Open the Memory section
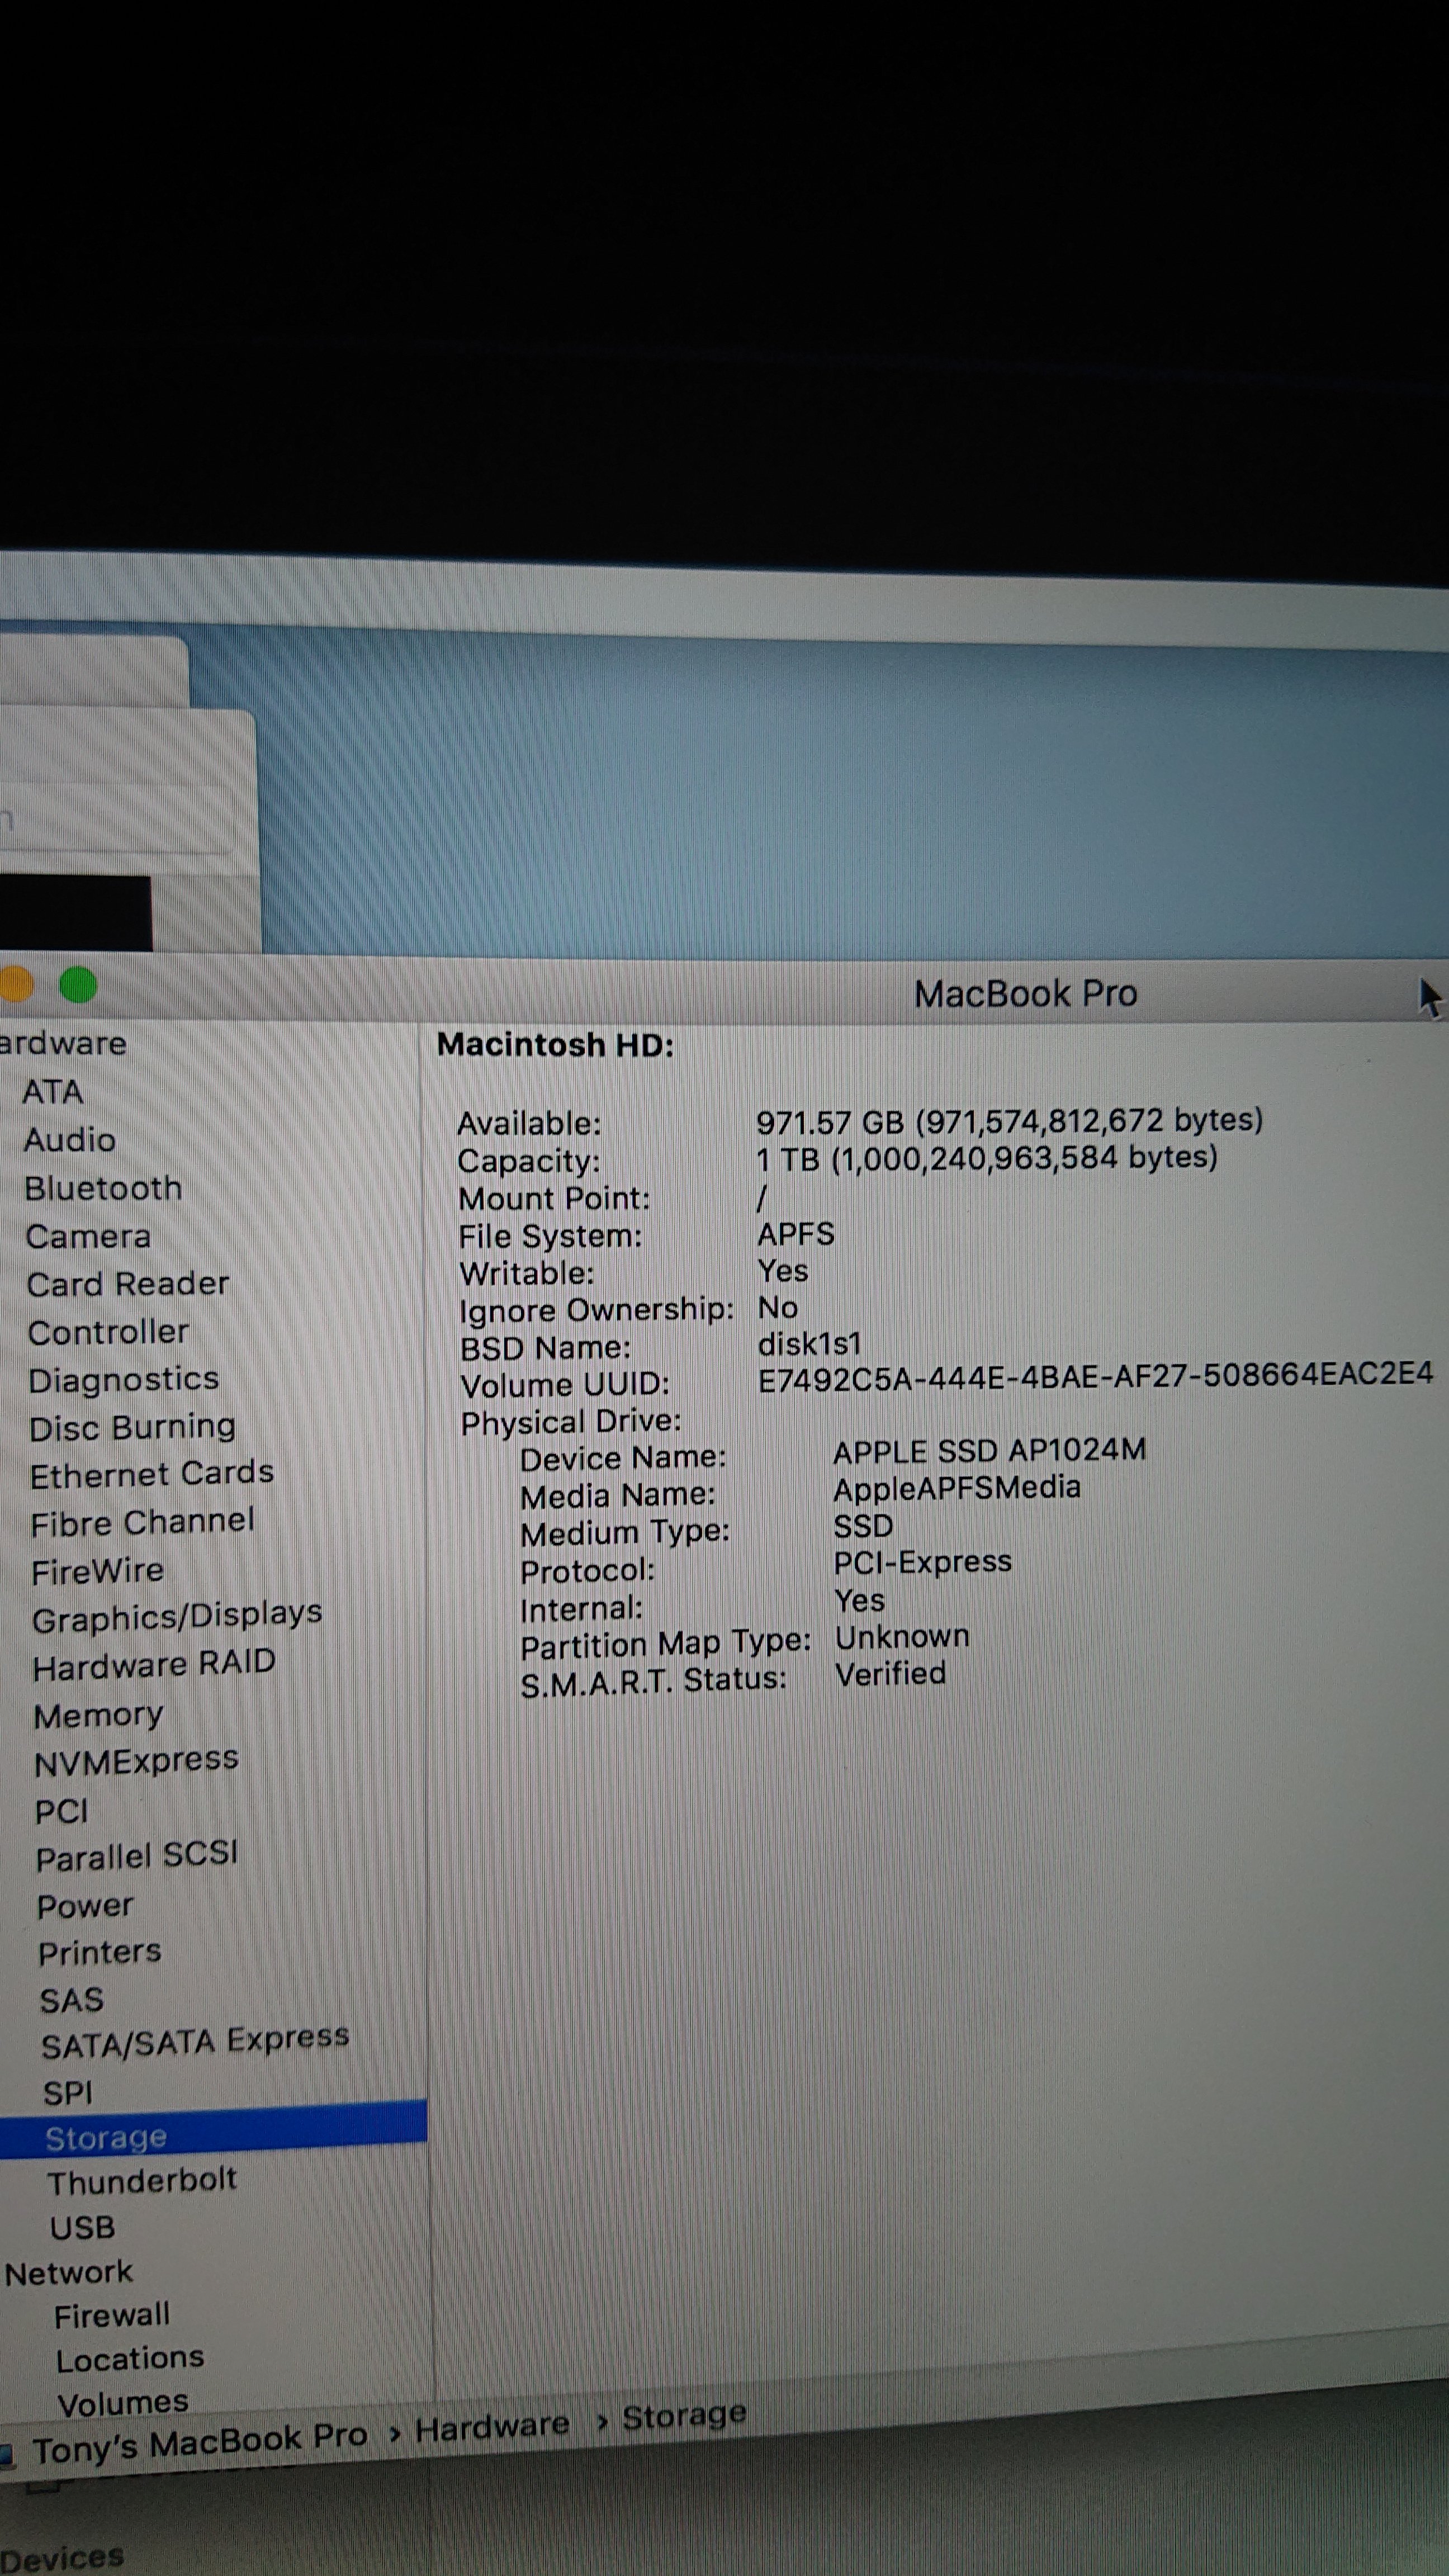The height and width of the screenshot is (2576, 1449). tap(98, 1716)
